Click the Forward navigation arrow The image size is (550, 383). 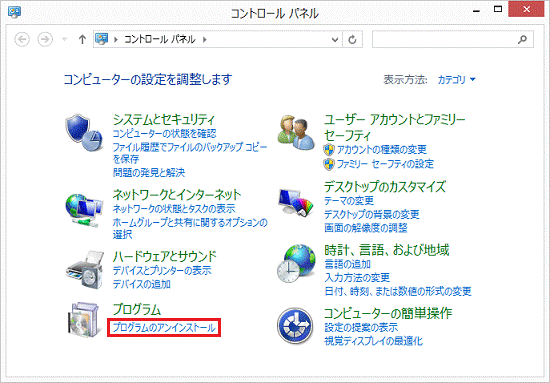45,39
